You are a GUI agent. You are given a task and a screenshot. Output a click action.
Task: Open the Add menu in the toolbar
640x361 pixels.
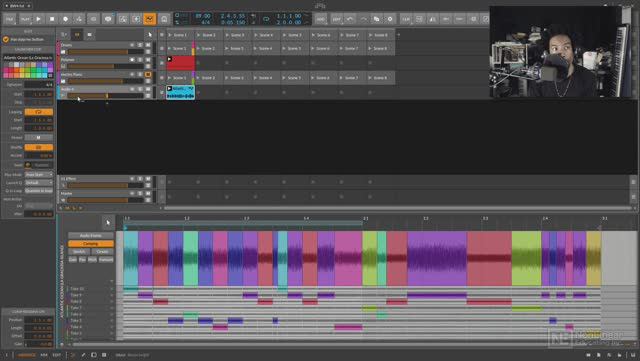coord(321,19)
